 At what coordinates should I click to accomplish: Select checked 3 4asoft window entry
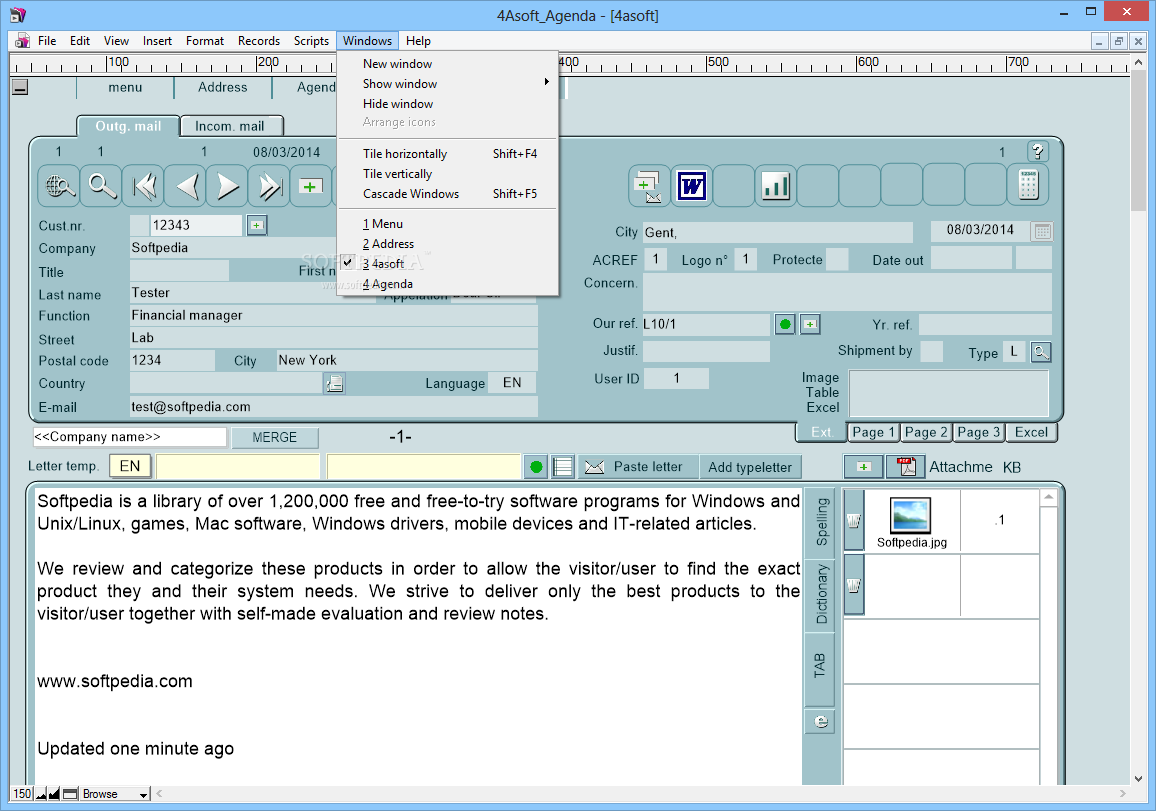tap(448, 264)
